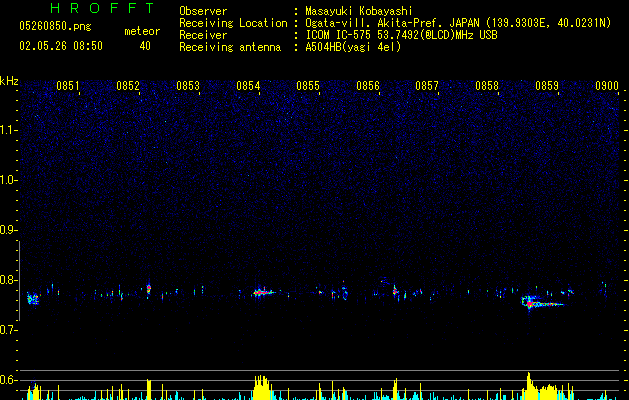Viewport: 629px width, 400px height.
Task: Click the 0.7 kHz axis label
Action: click(x=9, y=330)
